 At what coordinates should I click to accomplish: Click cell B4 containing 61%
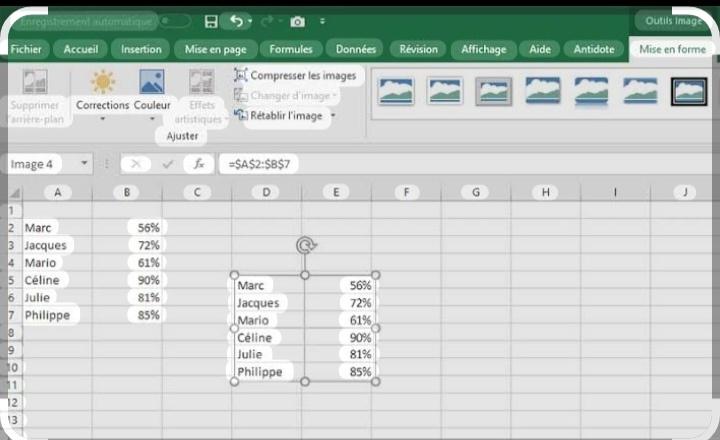click(x=127, y=263)
